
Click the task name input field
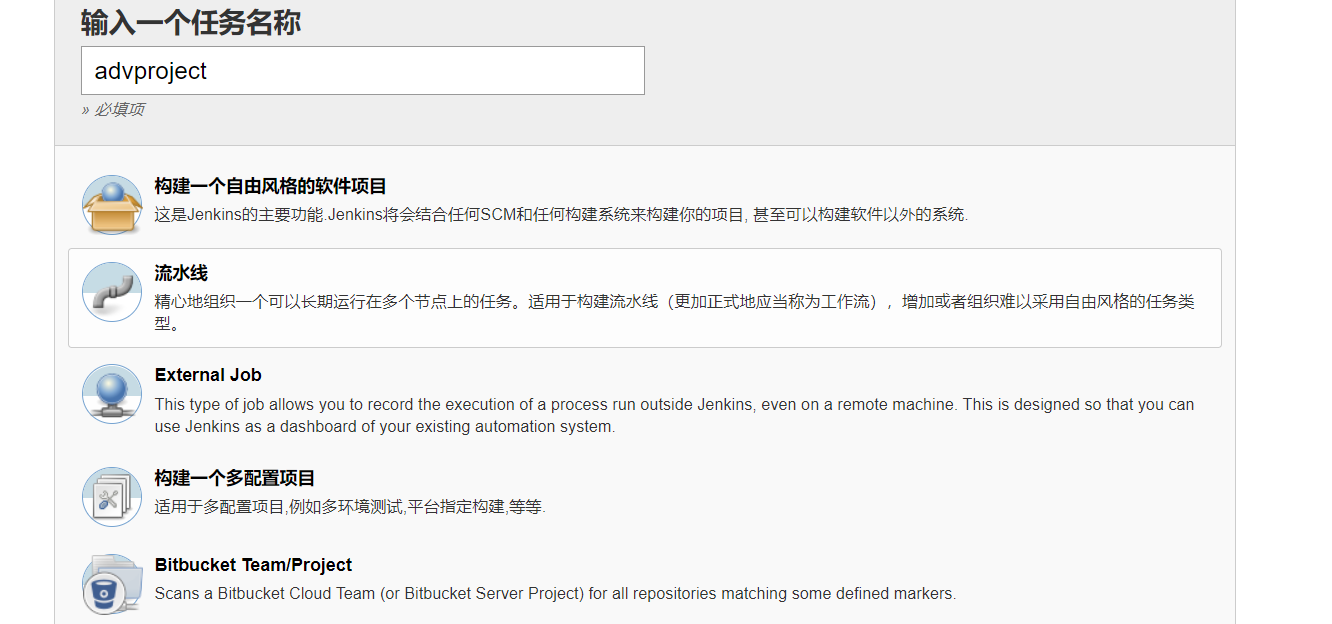point(362,71)
